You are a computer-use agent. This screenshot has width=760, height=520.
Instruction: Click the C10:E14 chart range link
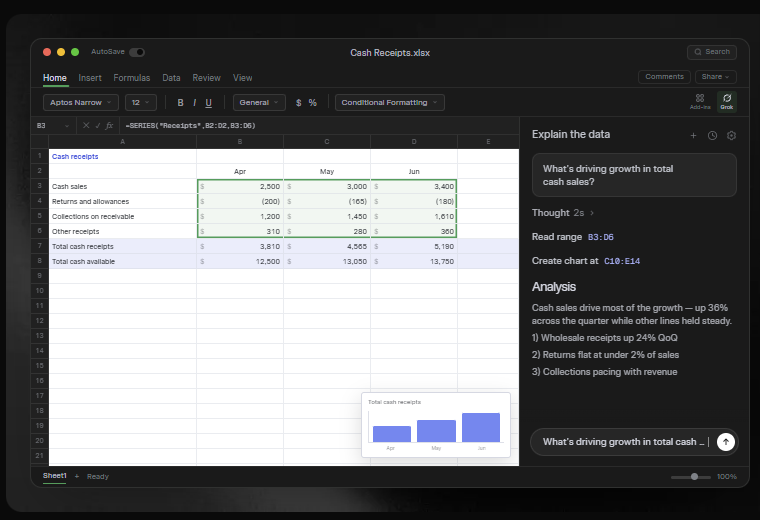[622, 261]
